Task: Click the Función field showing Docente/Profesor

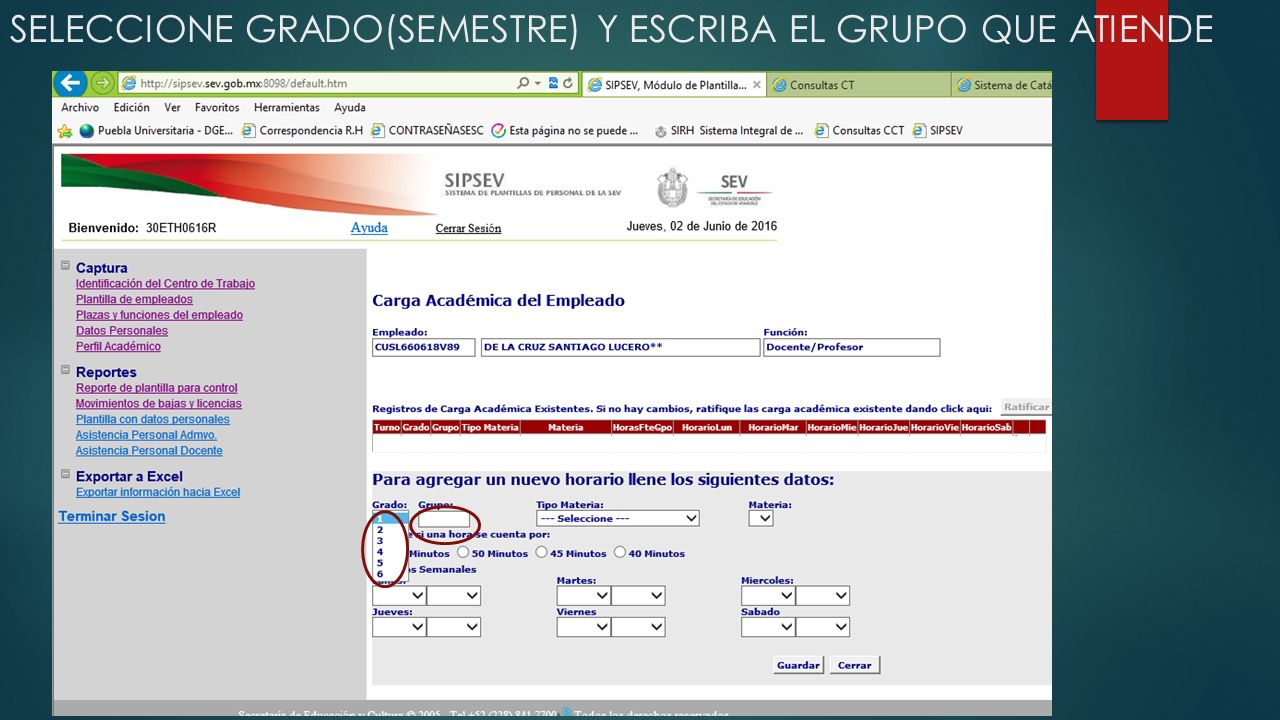Action: pyautogui.click(x=851, y=347)
